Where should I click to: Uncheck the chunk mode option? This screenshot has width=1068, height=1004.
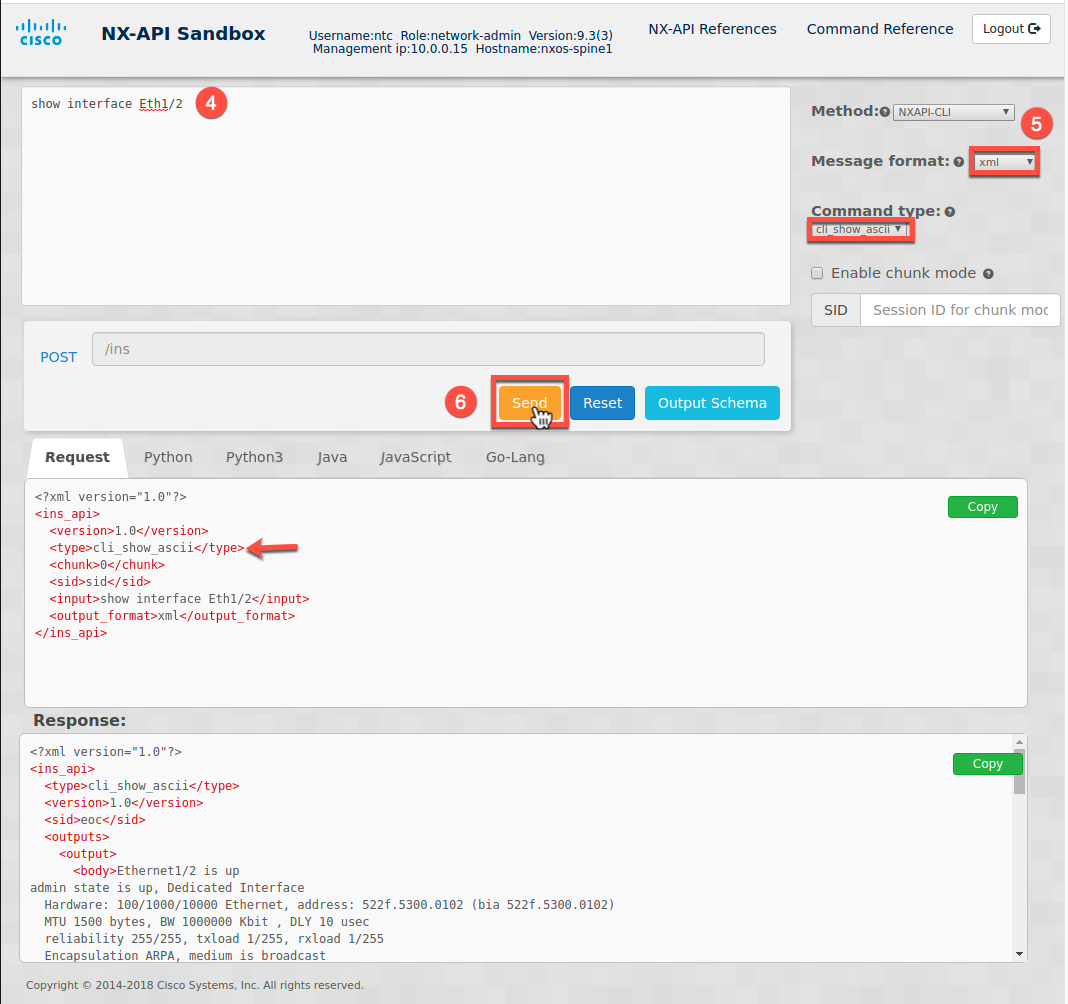pos(816,273)
